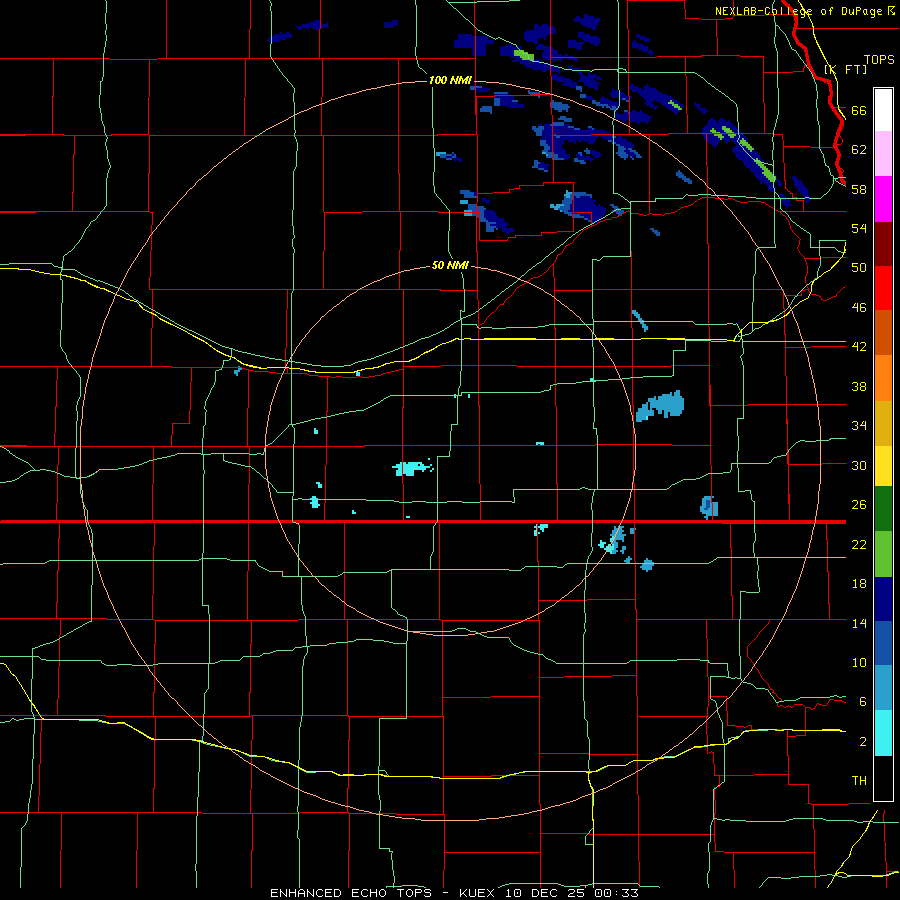The image size is (900, 900).
Task: Click the '14' legend scale value
Action: click(x=859, y=623)
